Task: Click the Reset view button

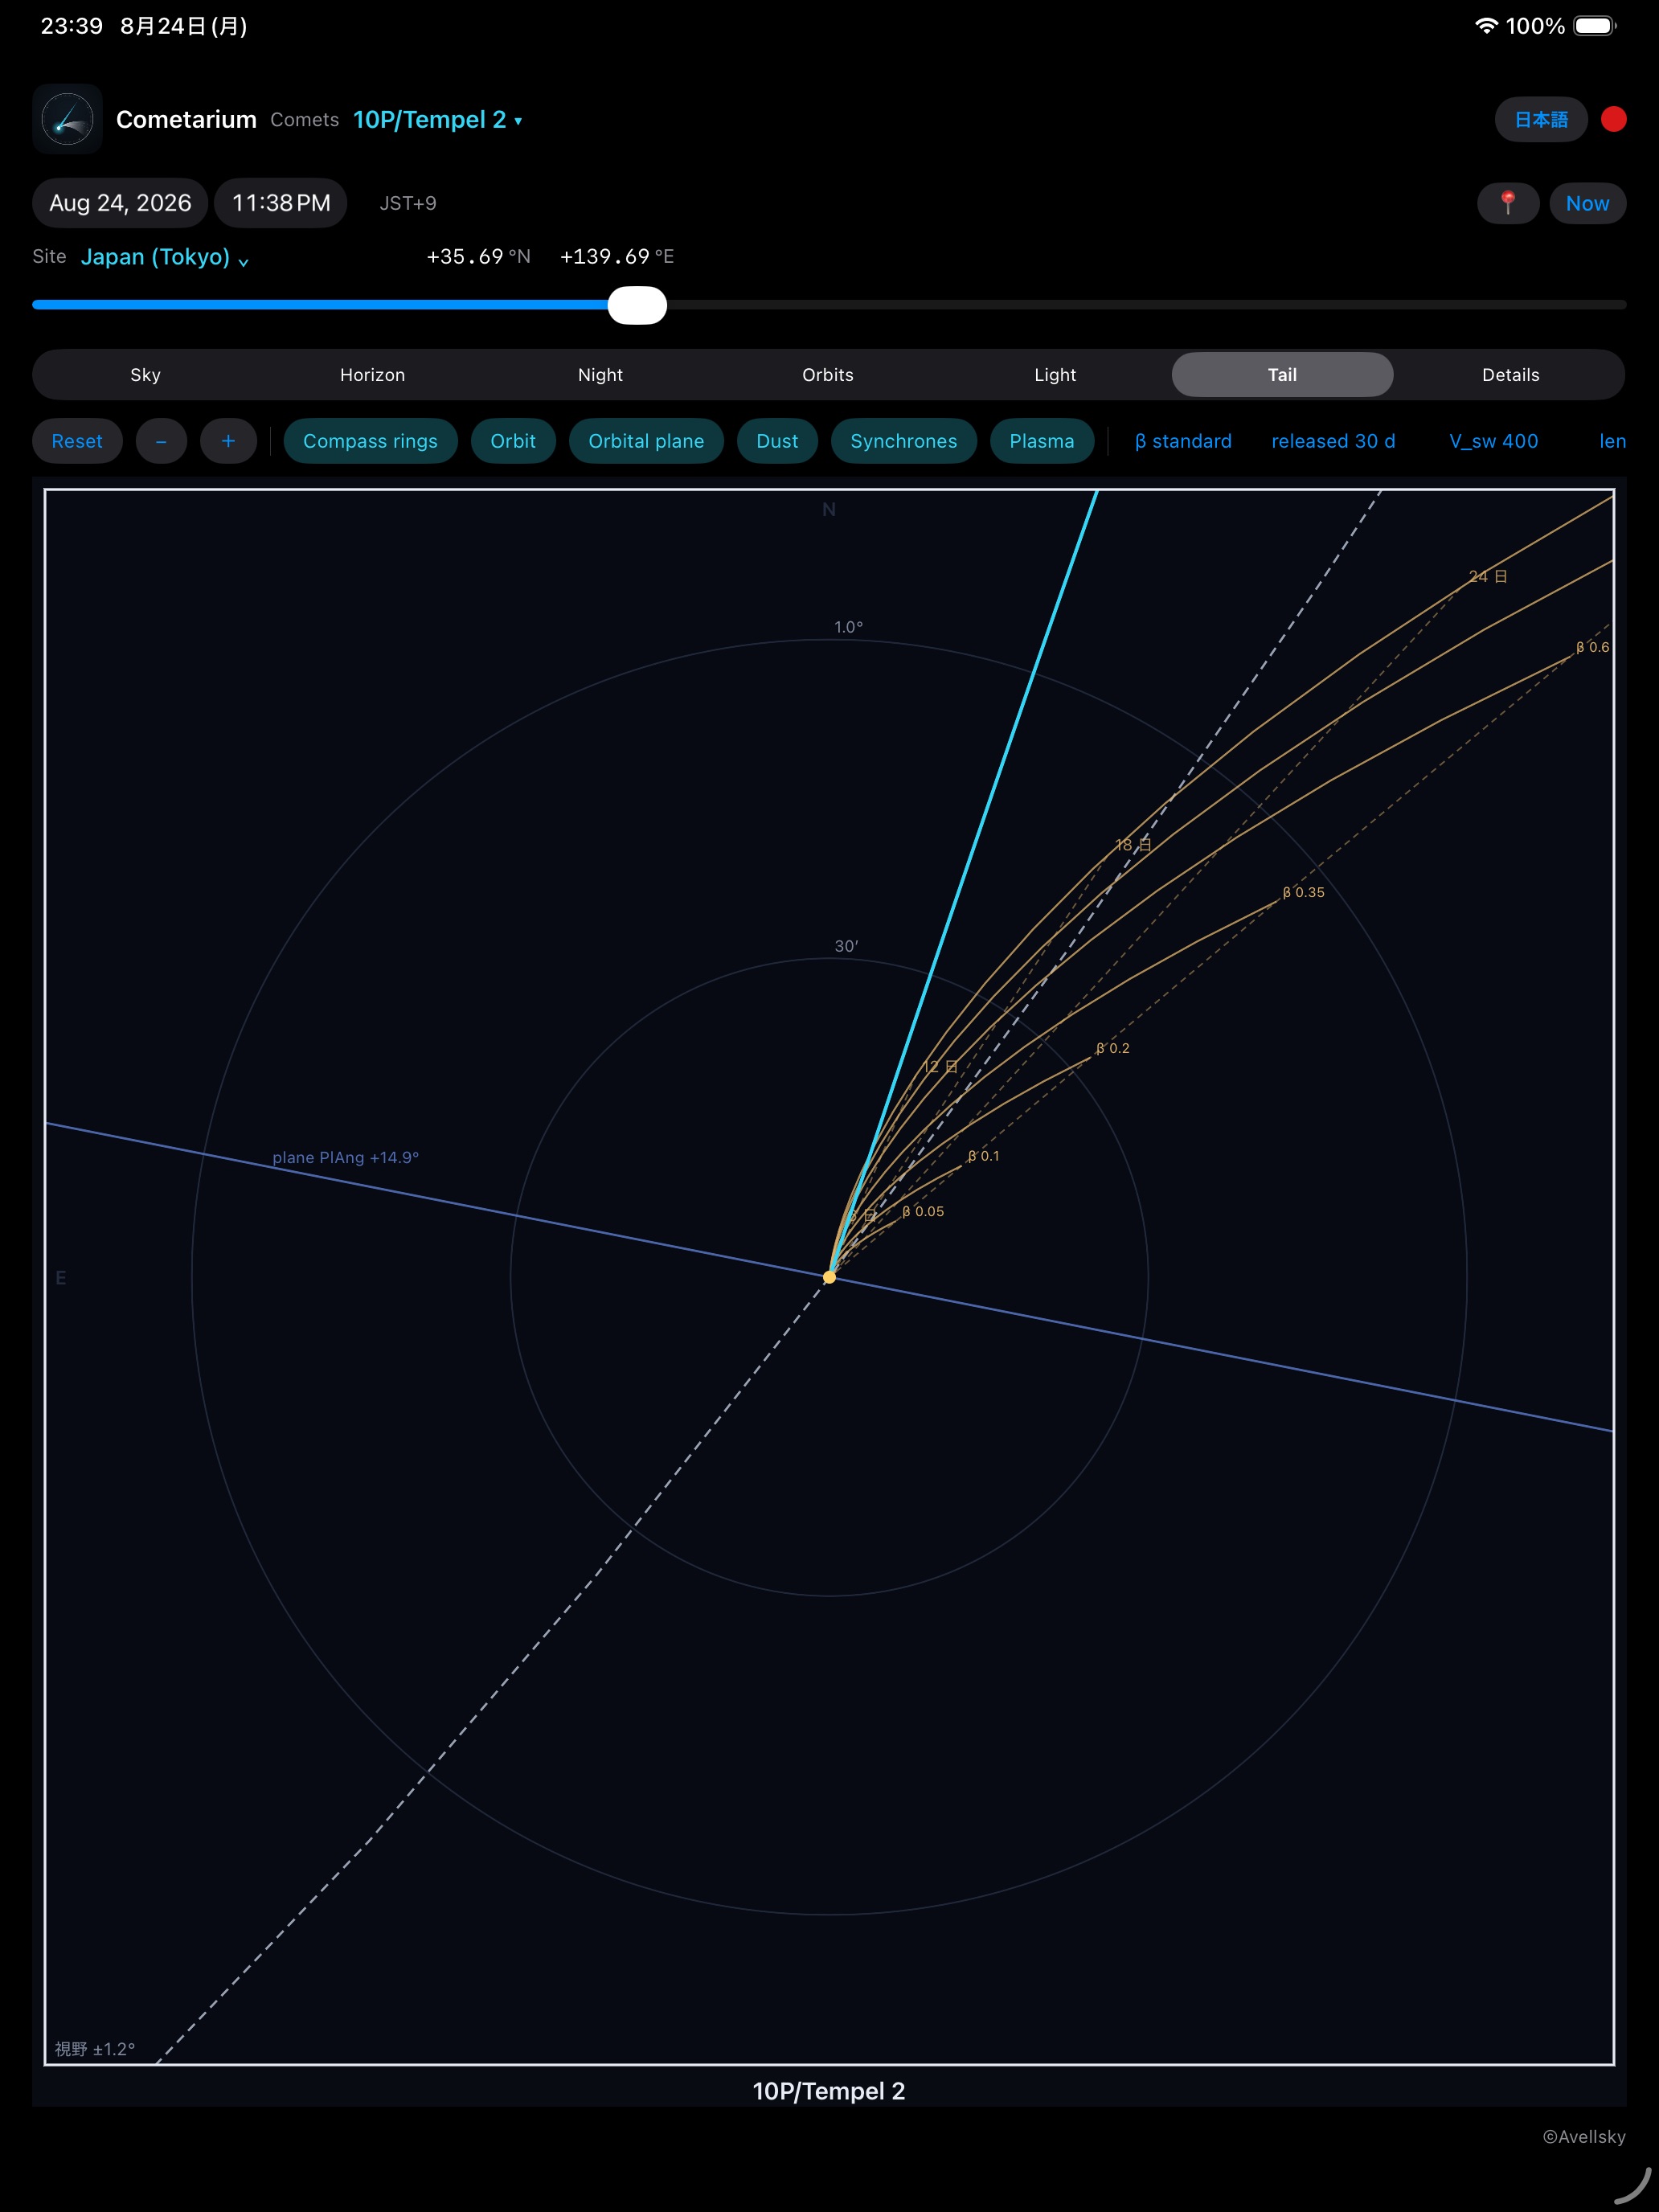Action: (x=77, y=441)
